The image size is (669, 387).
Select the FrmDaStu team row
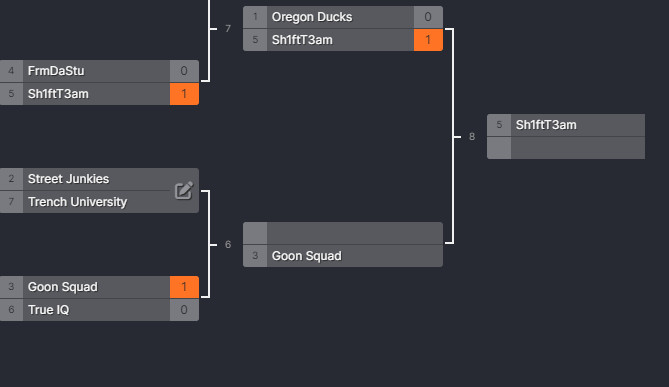tap(99, 71)
